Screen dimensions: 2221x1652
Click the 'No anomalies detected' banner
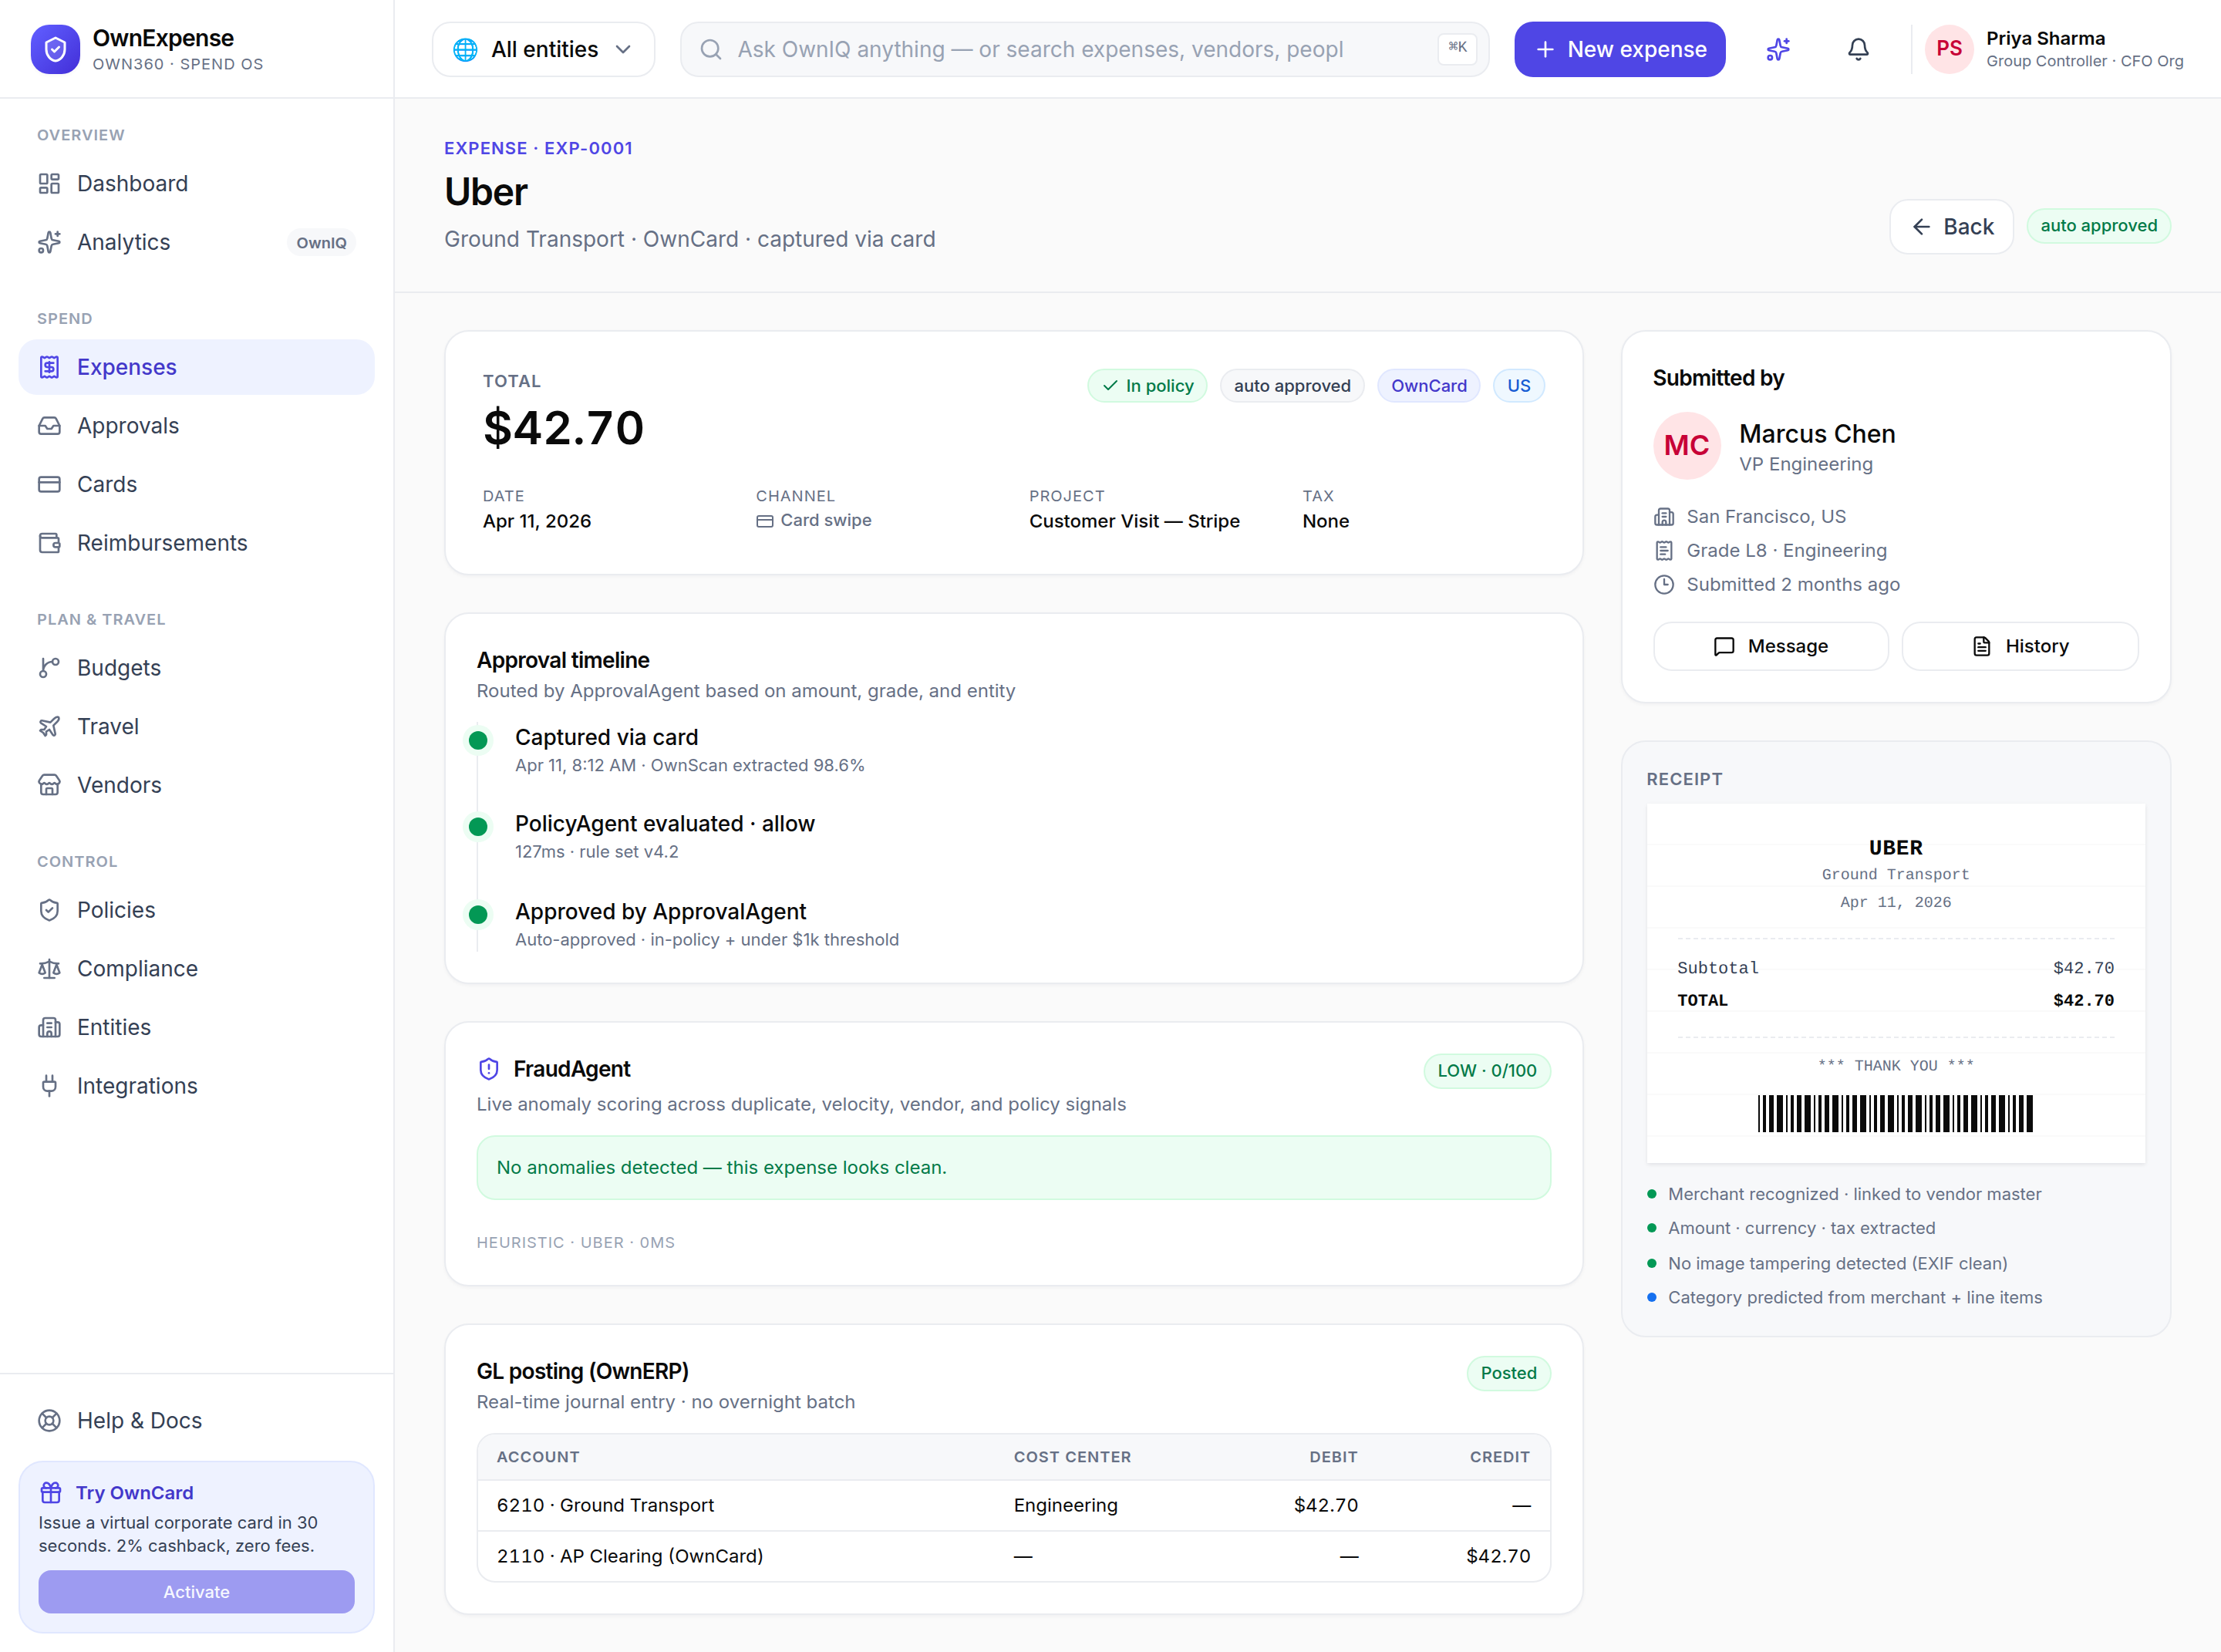point(1013,1168)
